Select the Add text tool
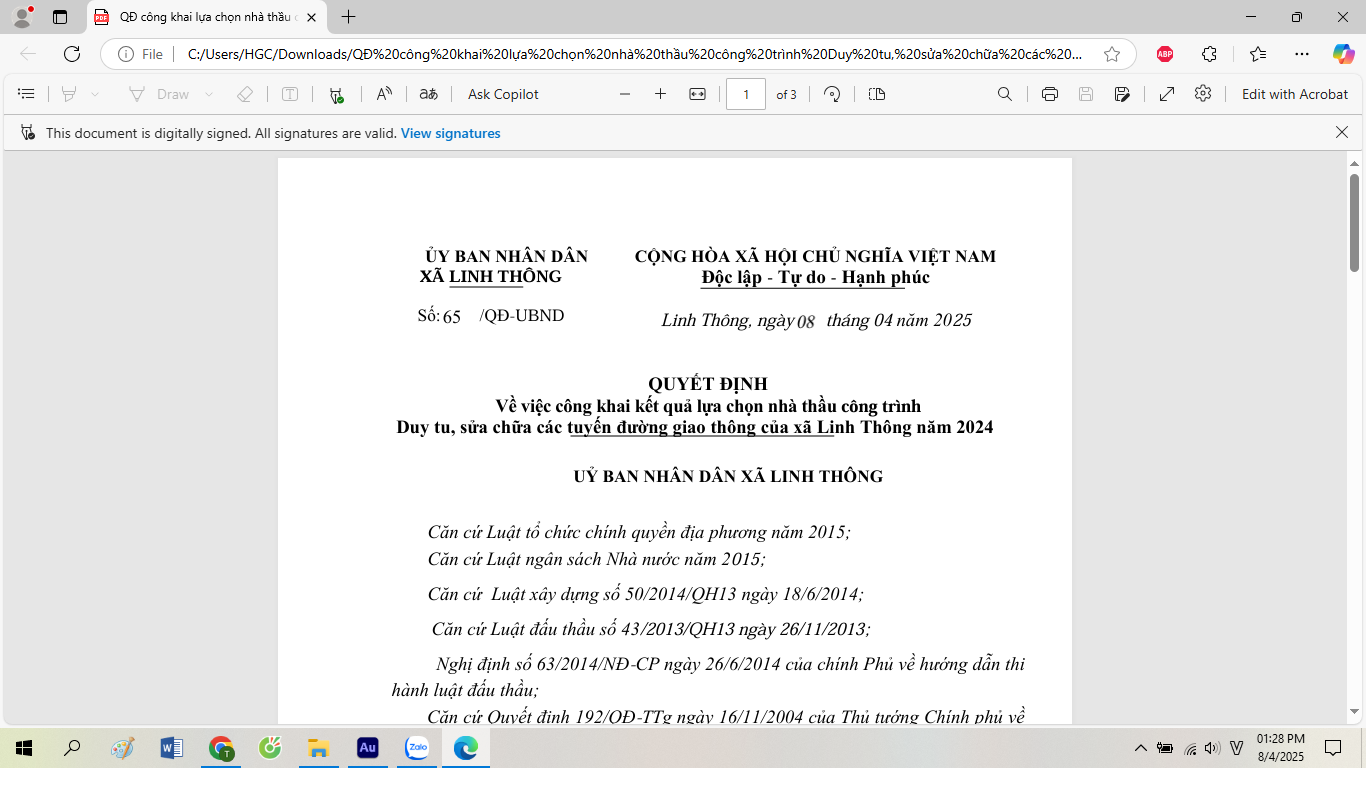The image size is (1366, 786). (x=290, y=94)
